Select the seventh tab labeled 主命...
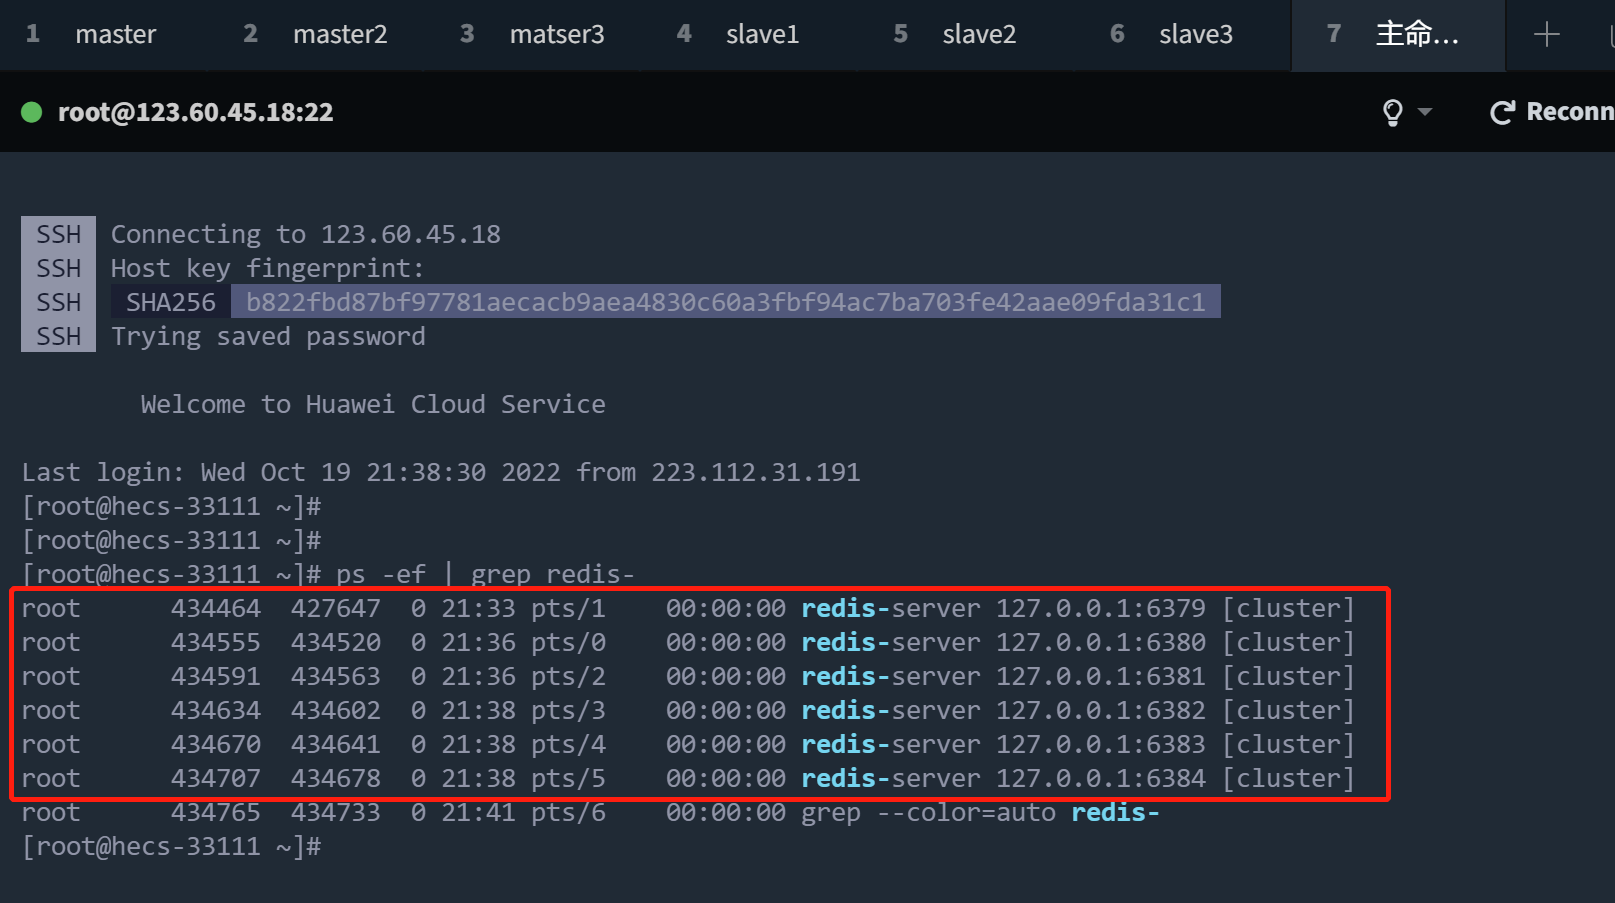This screenshot has width=1615, height=903. click(1415, 35)
